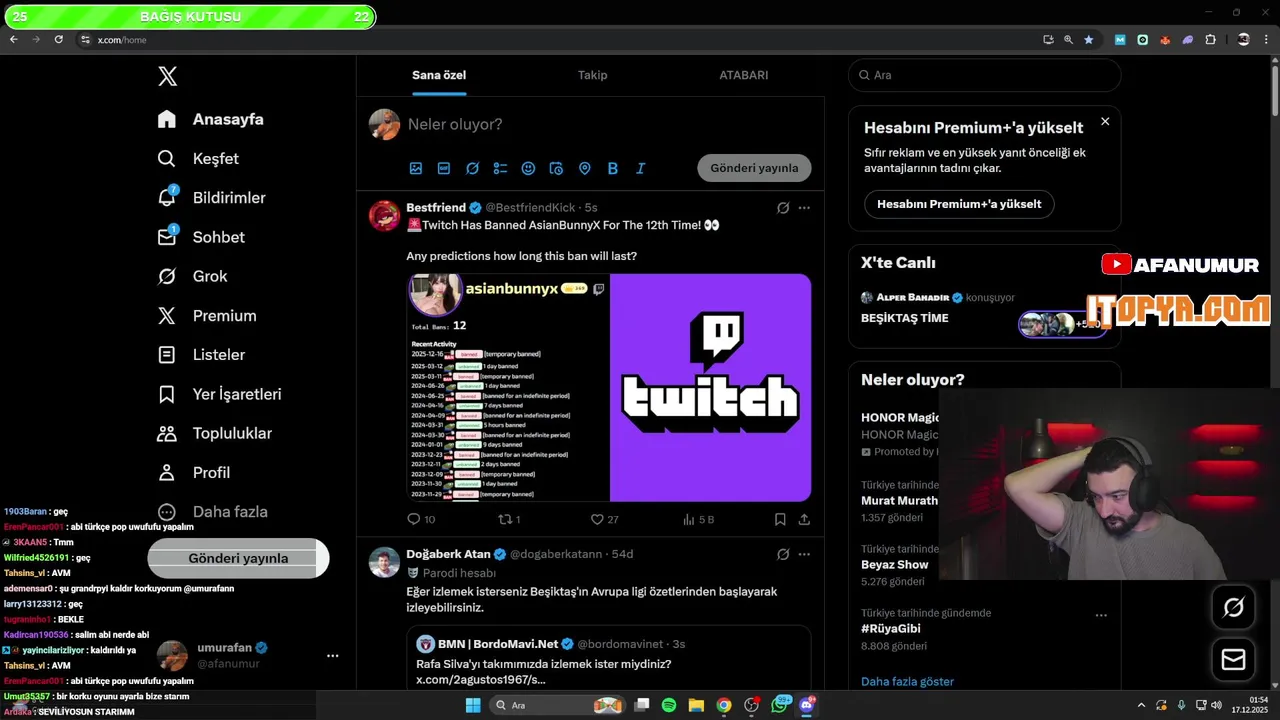Click Grok icon on Doğaberk Atan post
The height and width of the screenshot is (720, 1280).
point(783,554)
